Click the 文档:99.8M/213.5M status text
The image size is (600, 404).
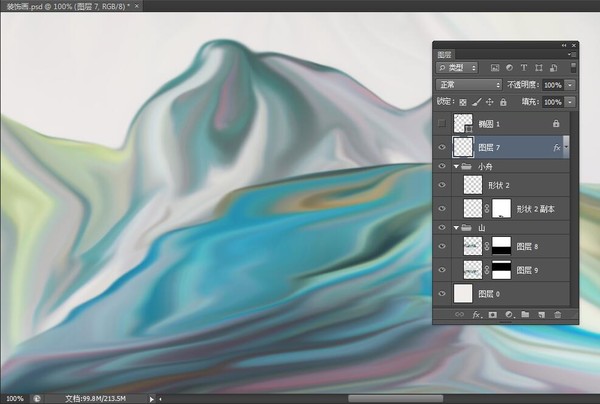click(96, 399)
